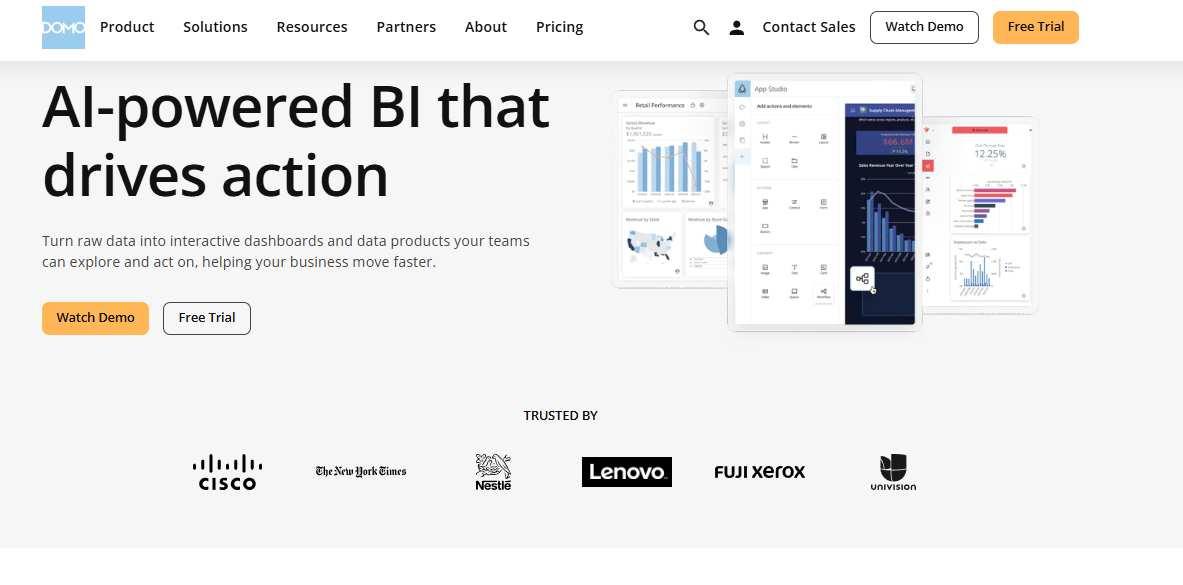Screen dimensions: 1183x585
Task: Select the Tabs element icon
Action: pos(794,161)
